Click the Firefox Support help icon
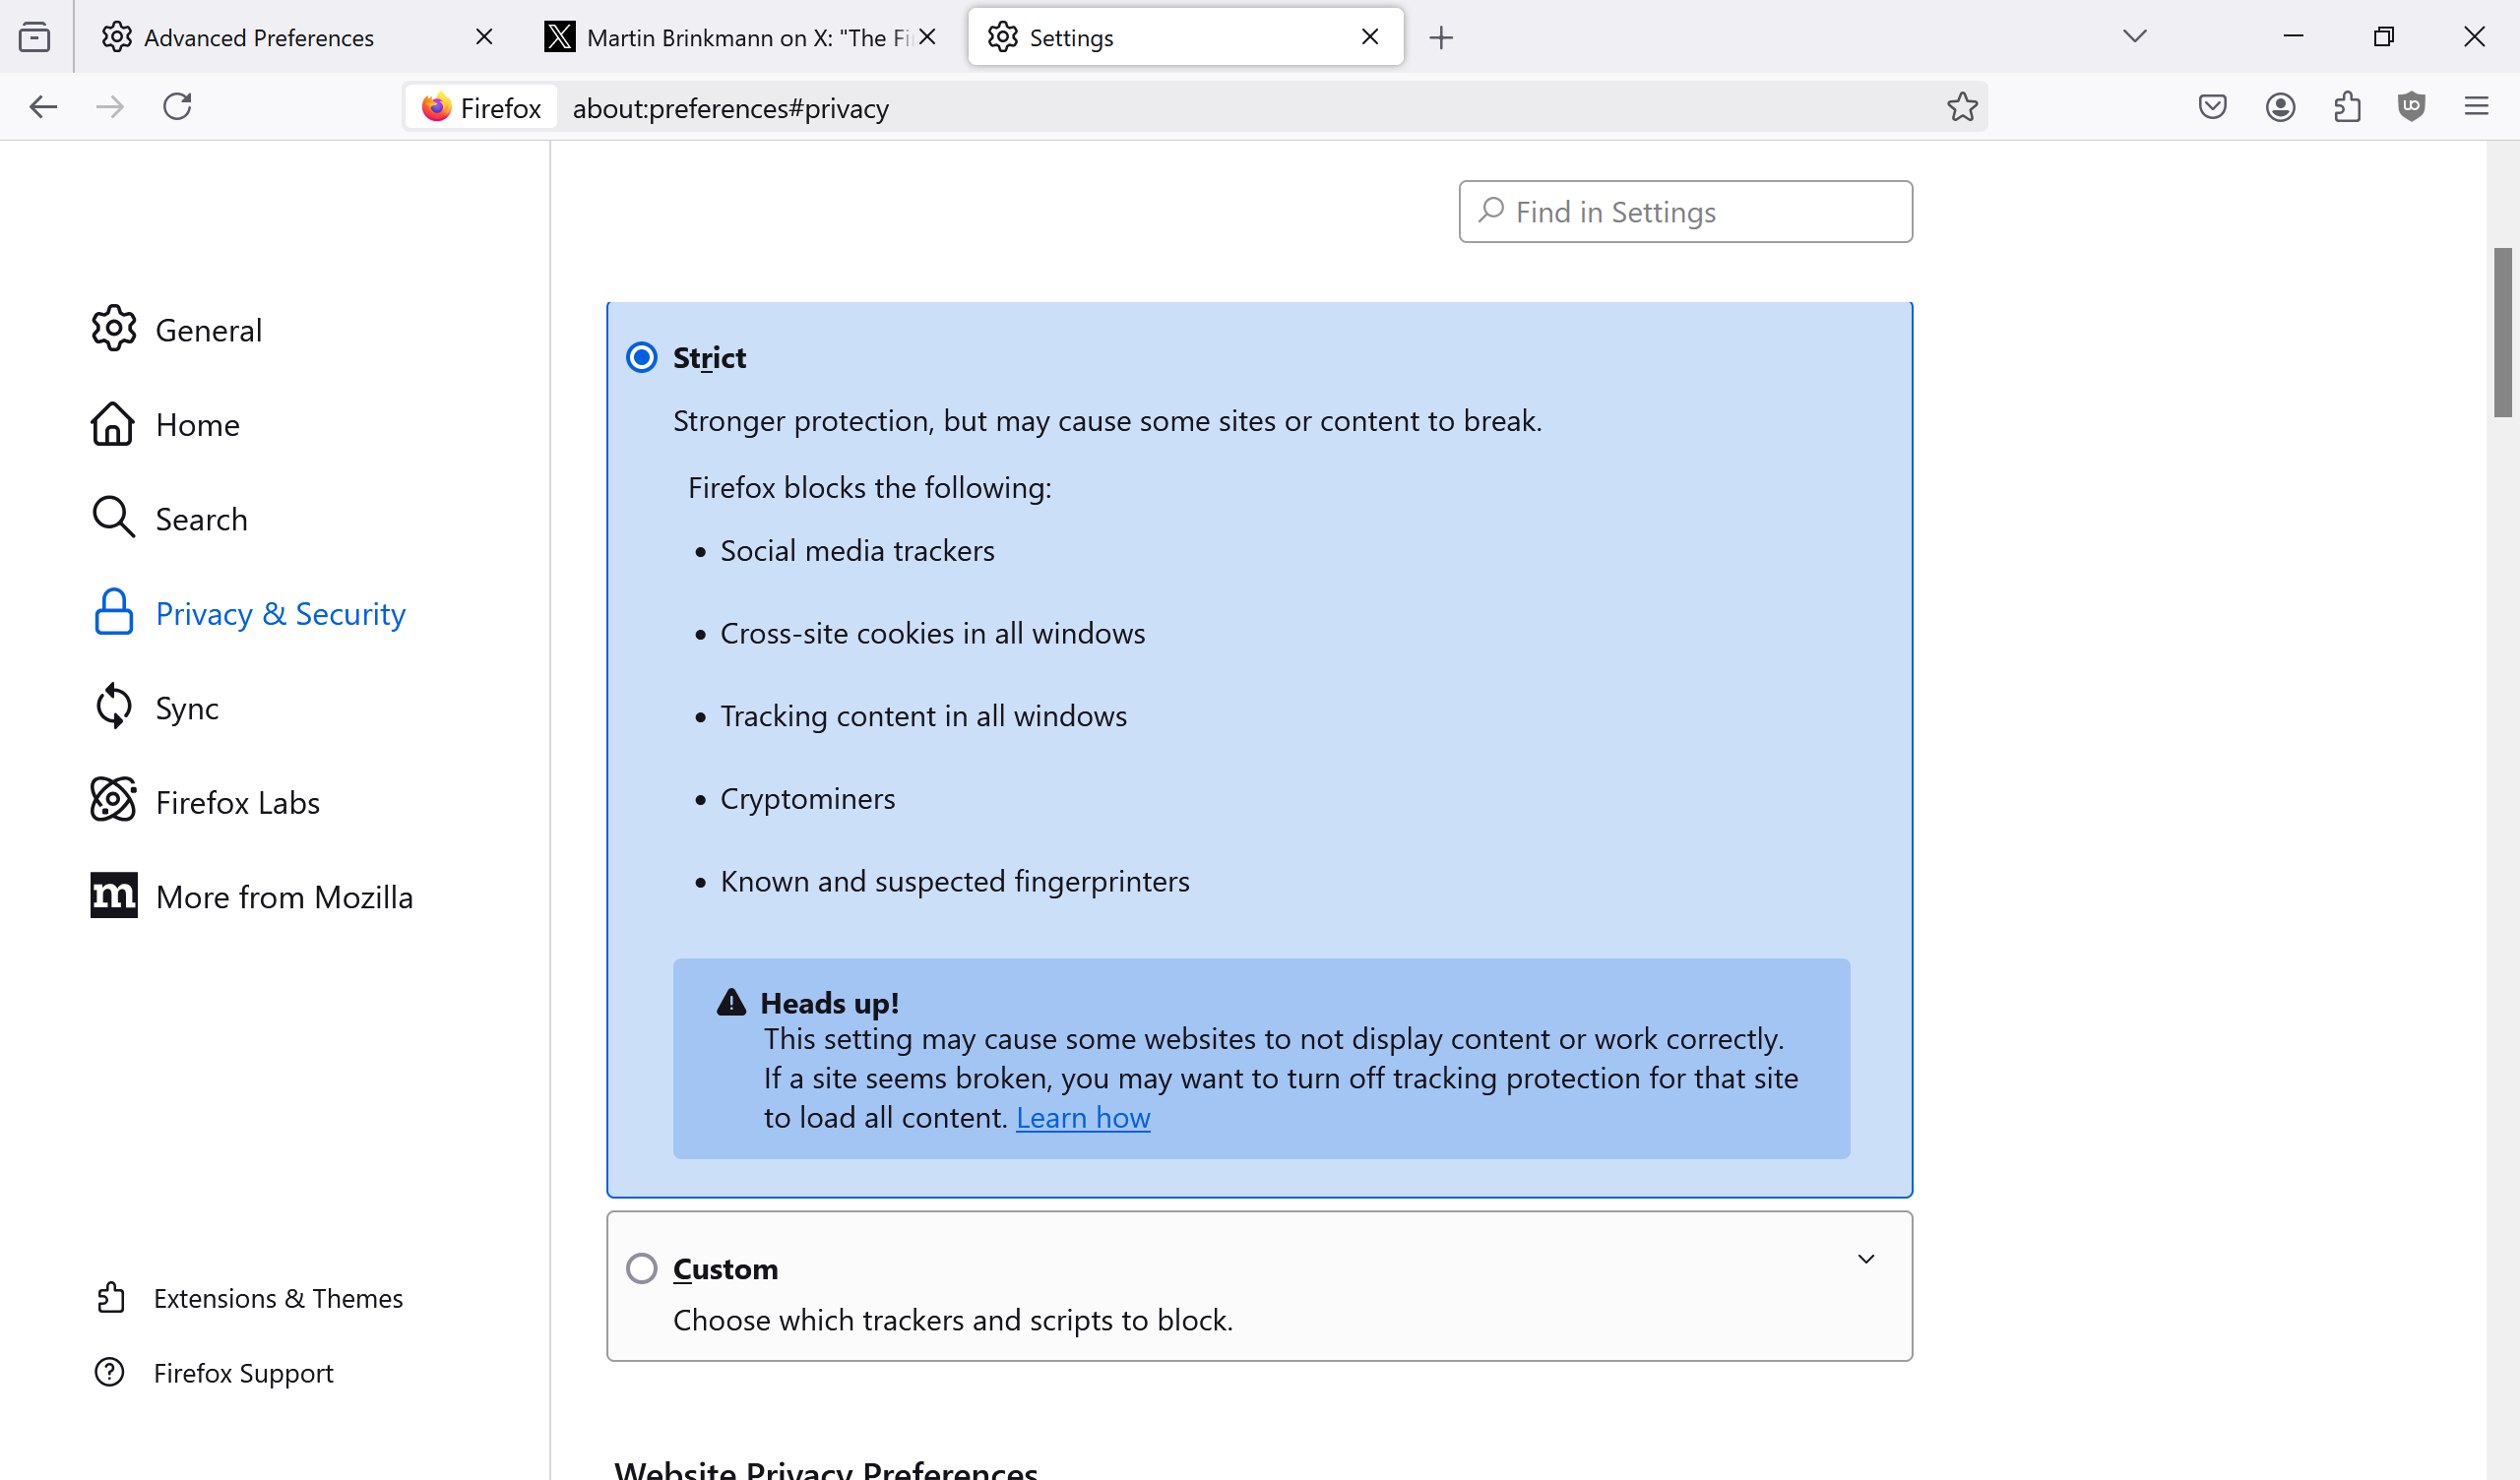The height and width of the screenshot is (1480, 2520). tap(114, 1373)
